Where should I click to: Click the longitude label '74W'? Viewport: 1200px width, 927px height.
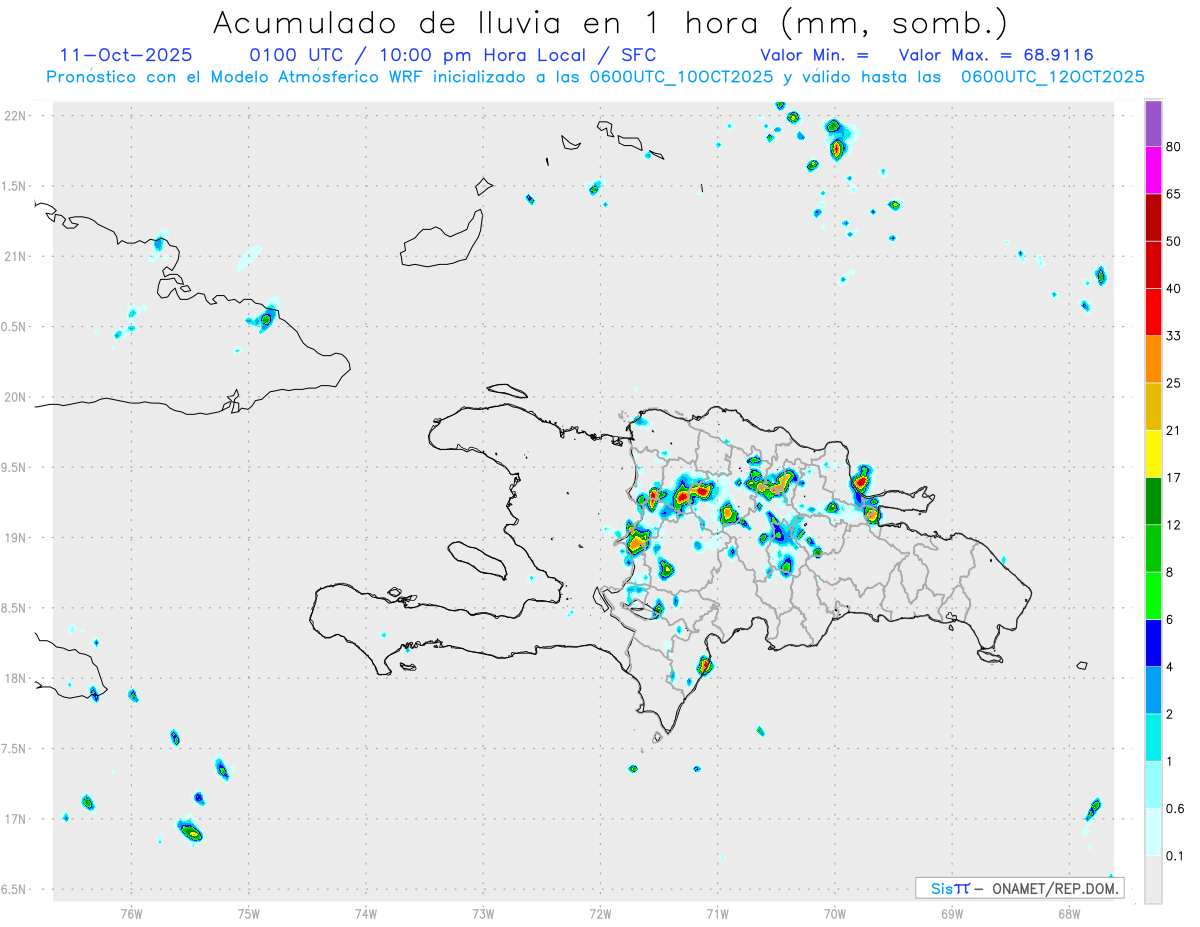366,913
